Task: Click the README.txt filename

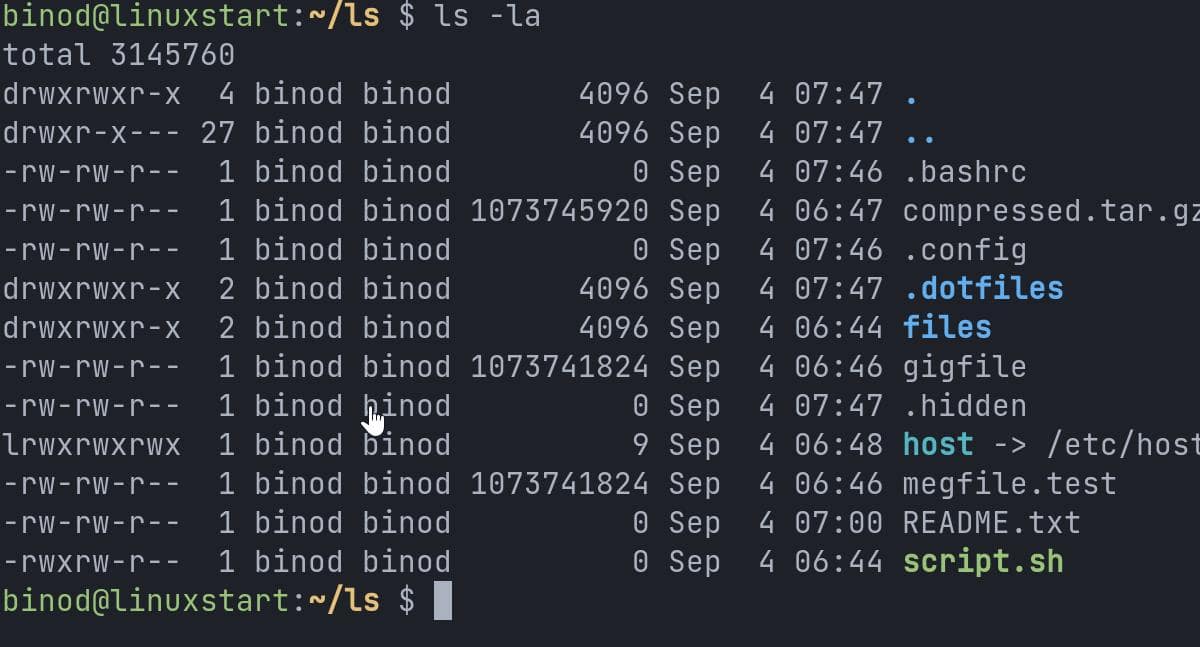Action: 991,523
